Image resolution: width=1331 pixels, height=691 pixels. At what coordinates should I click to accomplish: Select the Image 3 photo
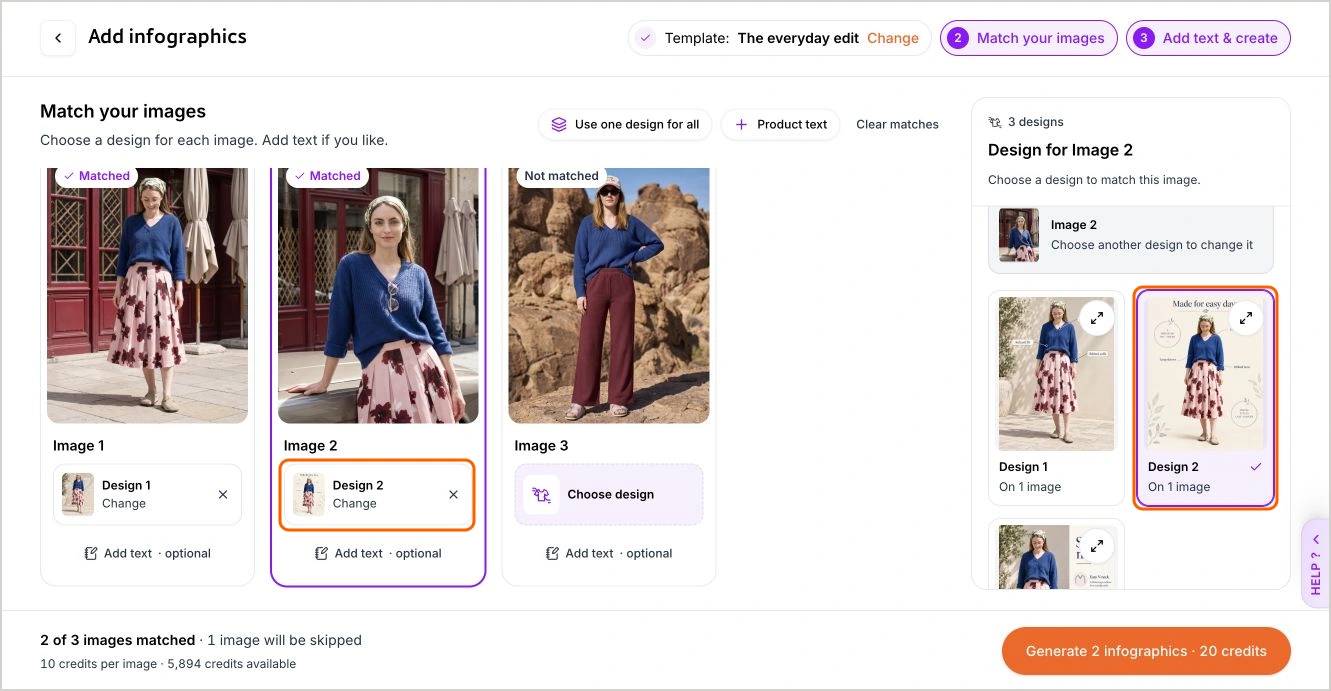[609, 295]
